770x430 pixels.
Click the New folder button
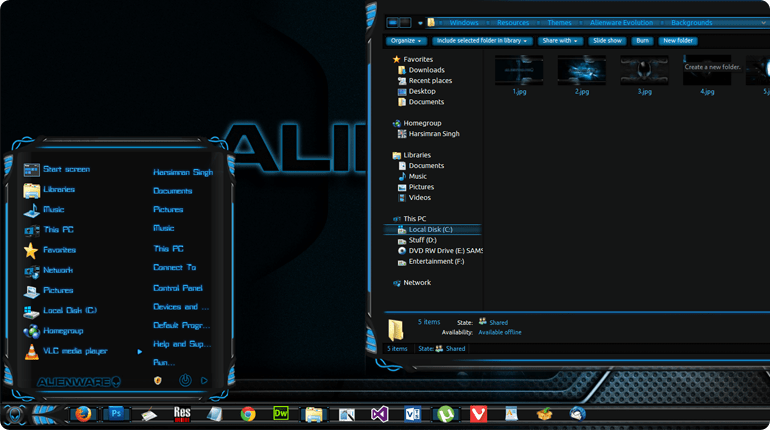click(x=678, y=41)
